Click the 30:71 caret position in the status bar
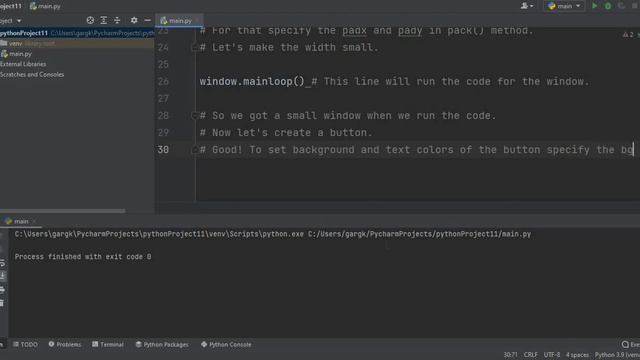Viewport: 640px width, 360px height. coord(510,355)
